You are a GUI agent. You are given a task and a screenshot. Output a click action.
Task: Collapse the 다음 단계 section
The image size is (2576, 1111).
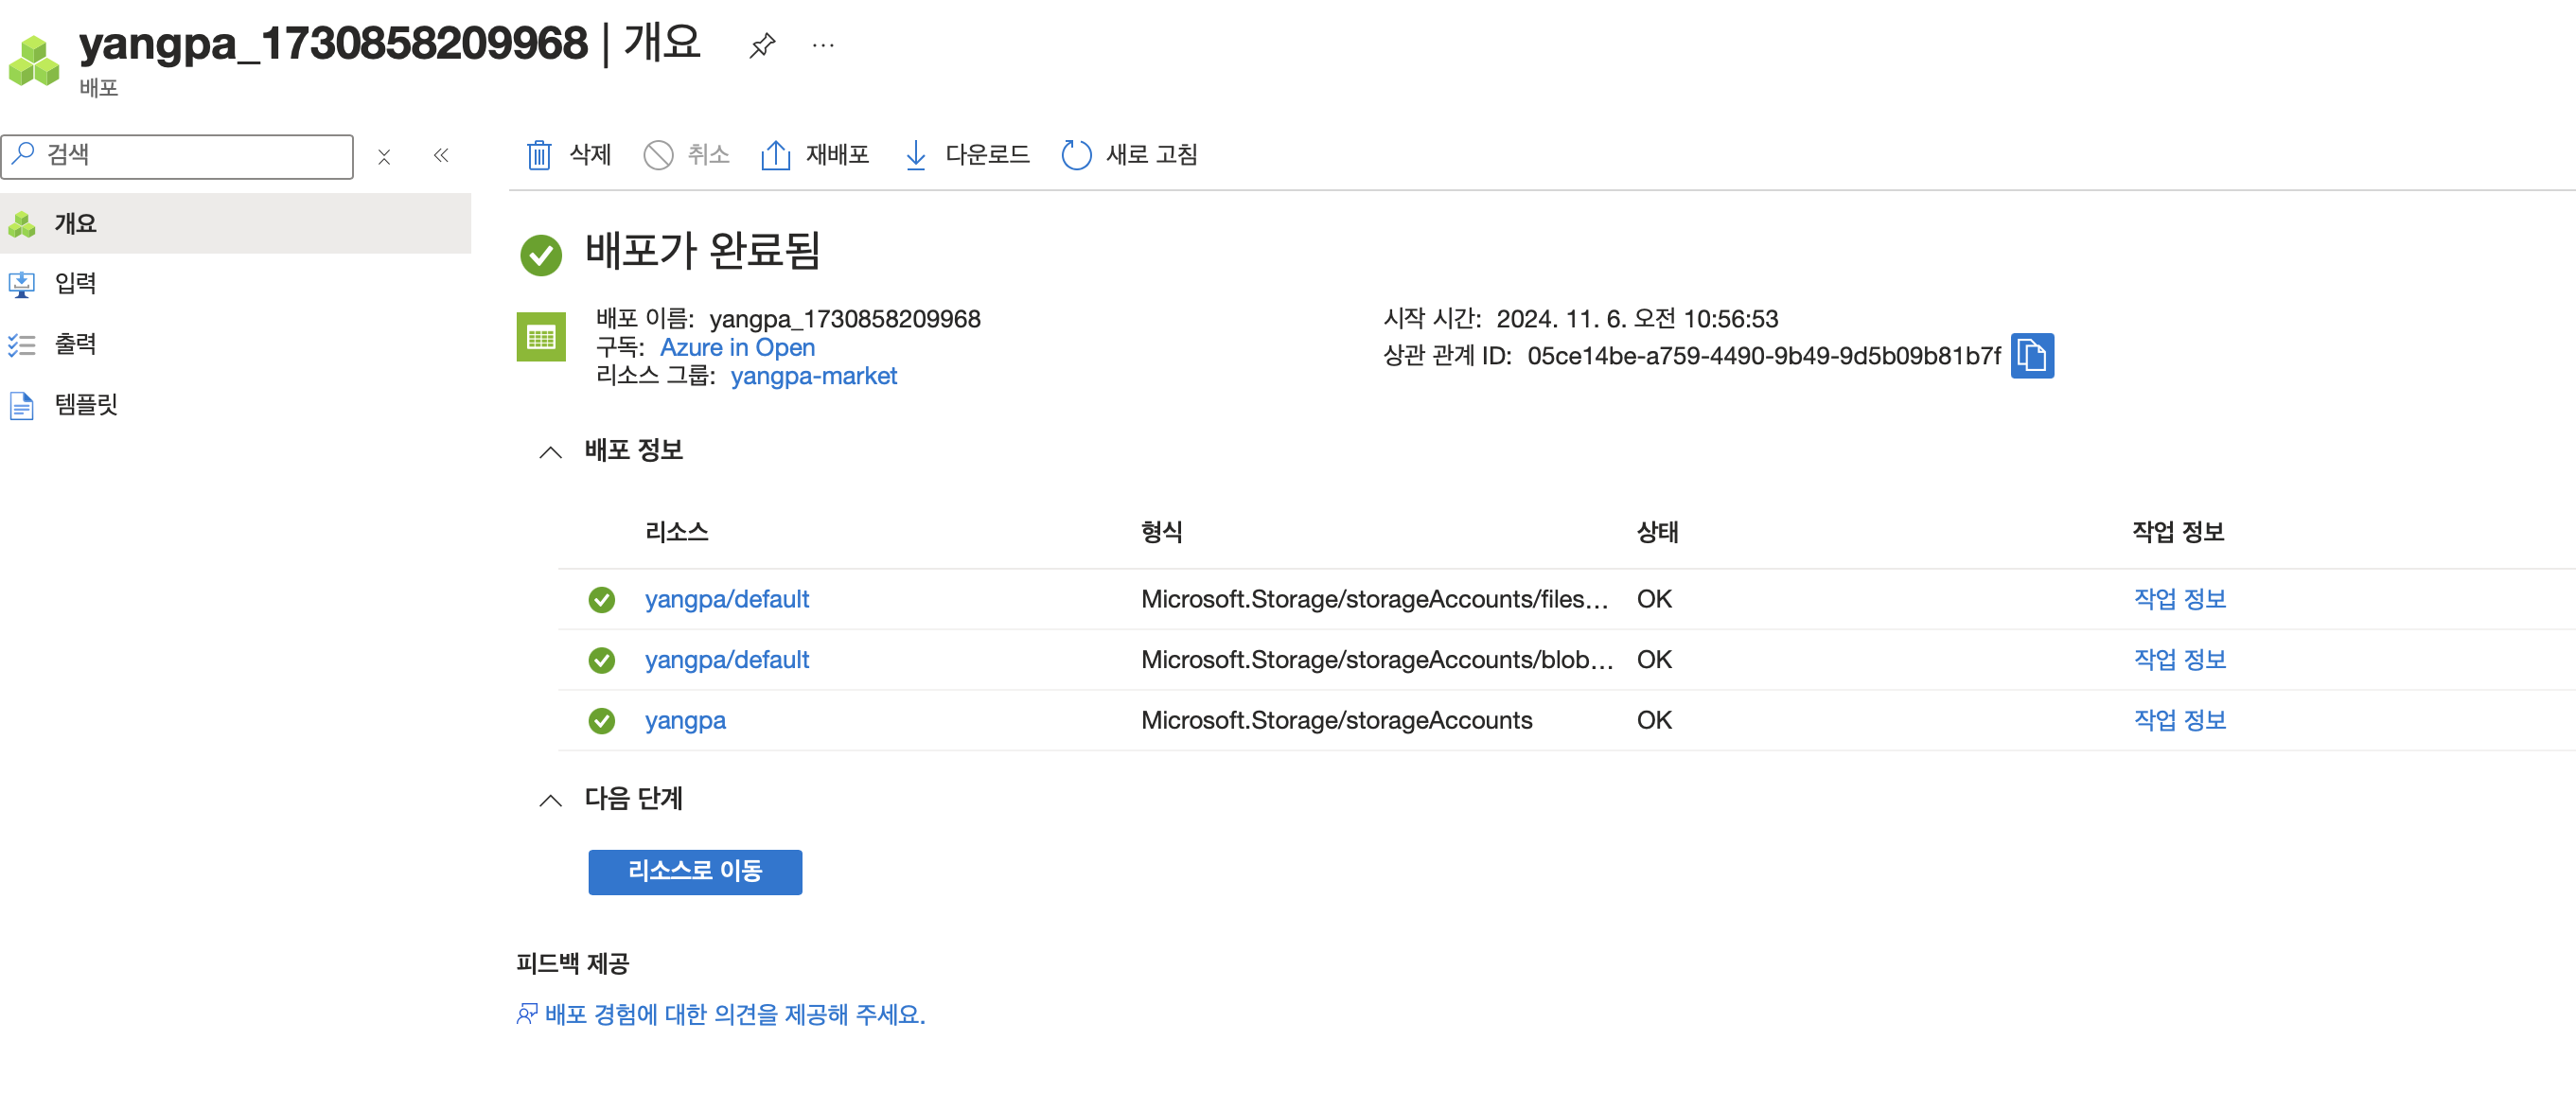click(551, 800)
